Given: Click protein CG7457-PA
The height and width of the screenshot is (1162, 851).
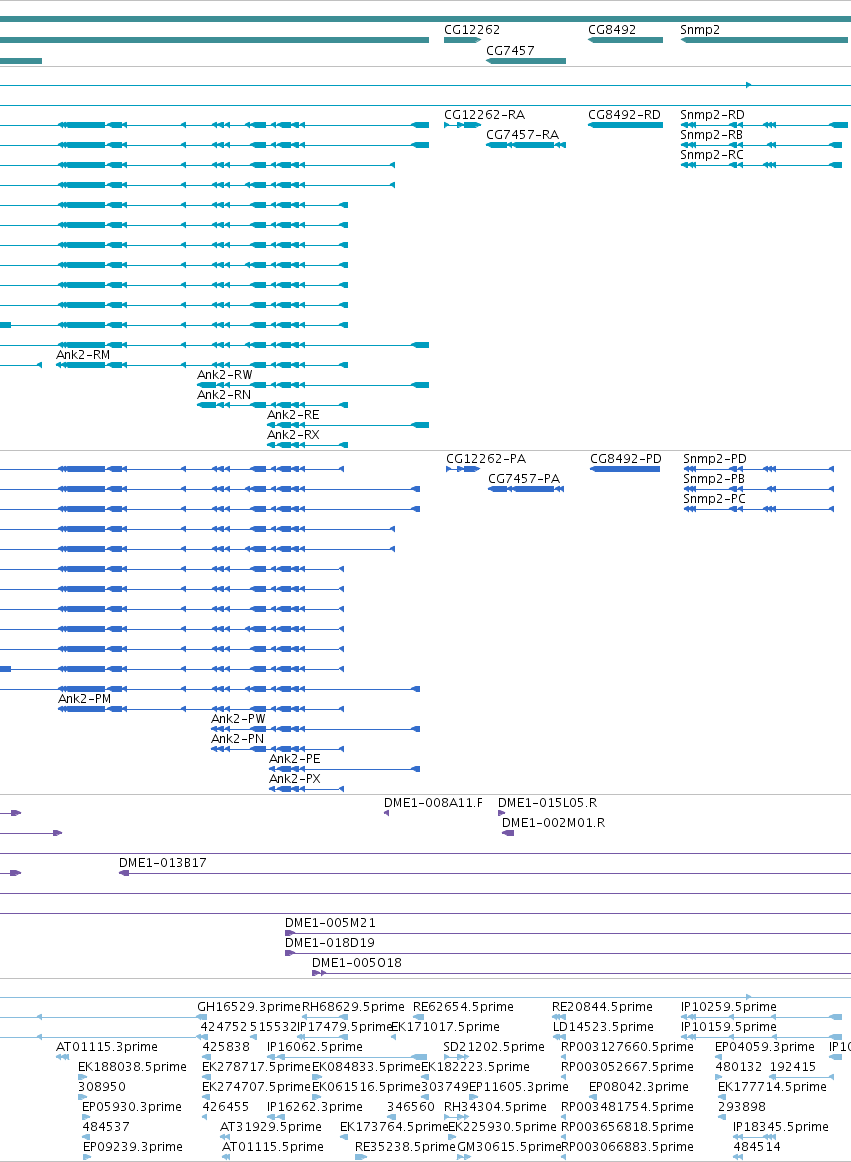Looking at the screenshot, I should (x=526, y=489).
